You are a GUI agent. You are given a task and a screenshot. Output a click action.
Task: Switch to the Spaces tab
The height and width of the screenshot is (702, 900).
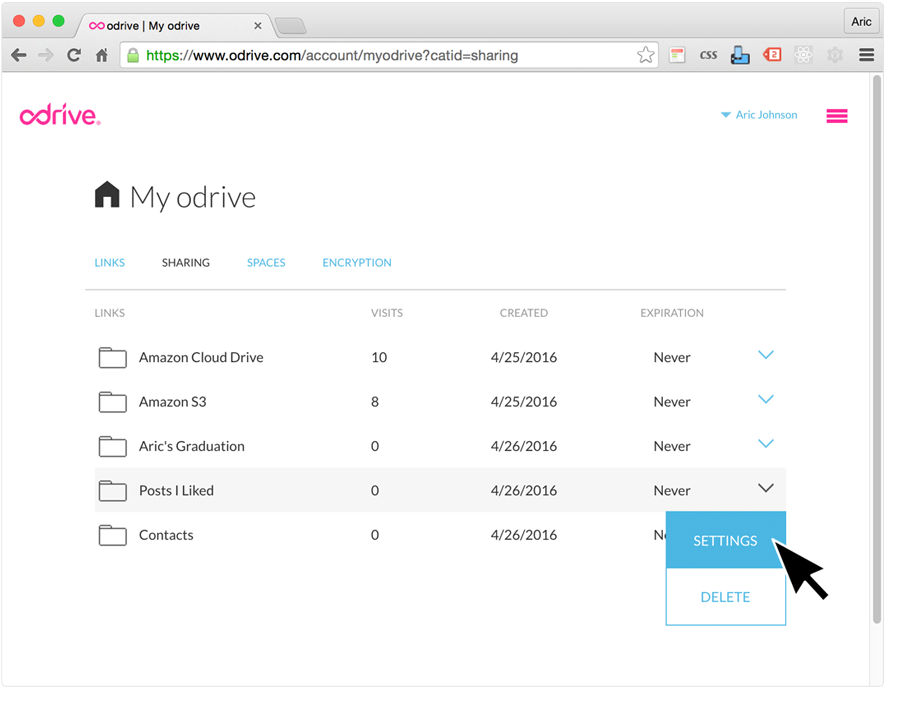(x=266, y=263)
